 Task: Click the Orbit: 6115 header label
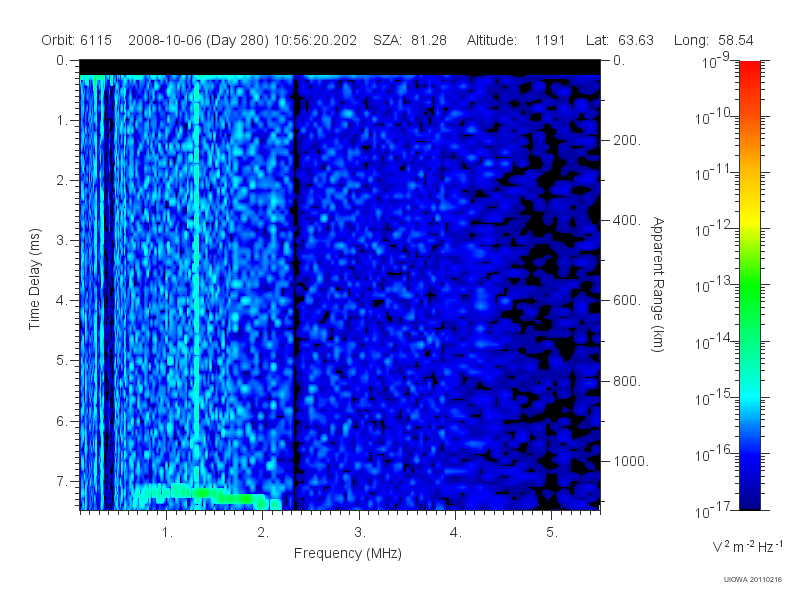pos(77,40)
